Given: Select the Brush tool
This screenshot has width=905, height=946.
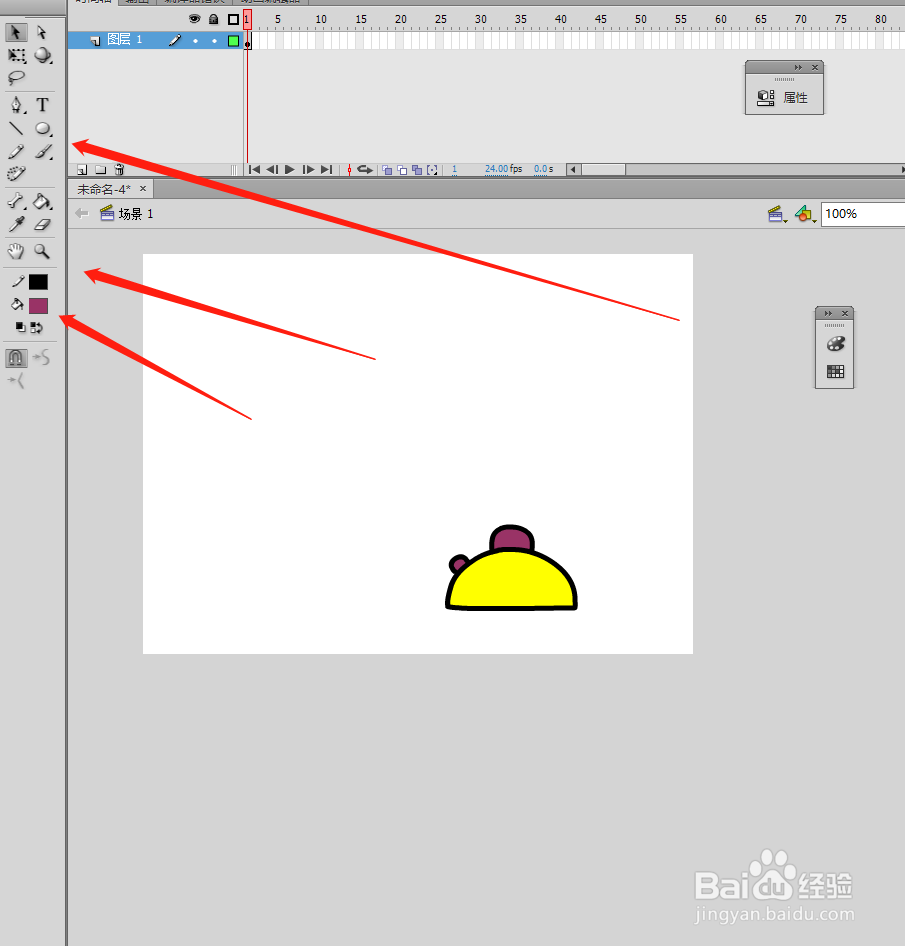Looking at the screenshot, I should point(43,151).
